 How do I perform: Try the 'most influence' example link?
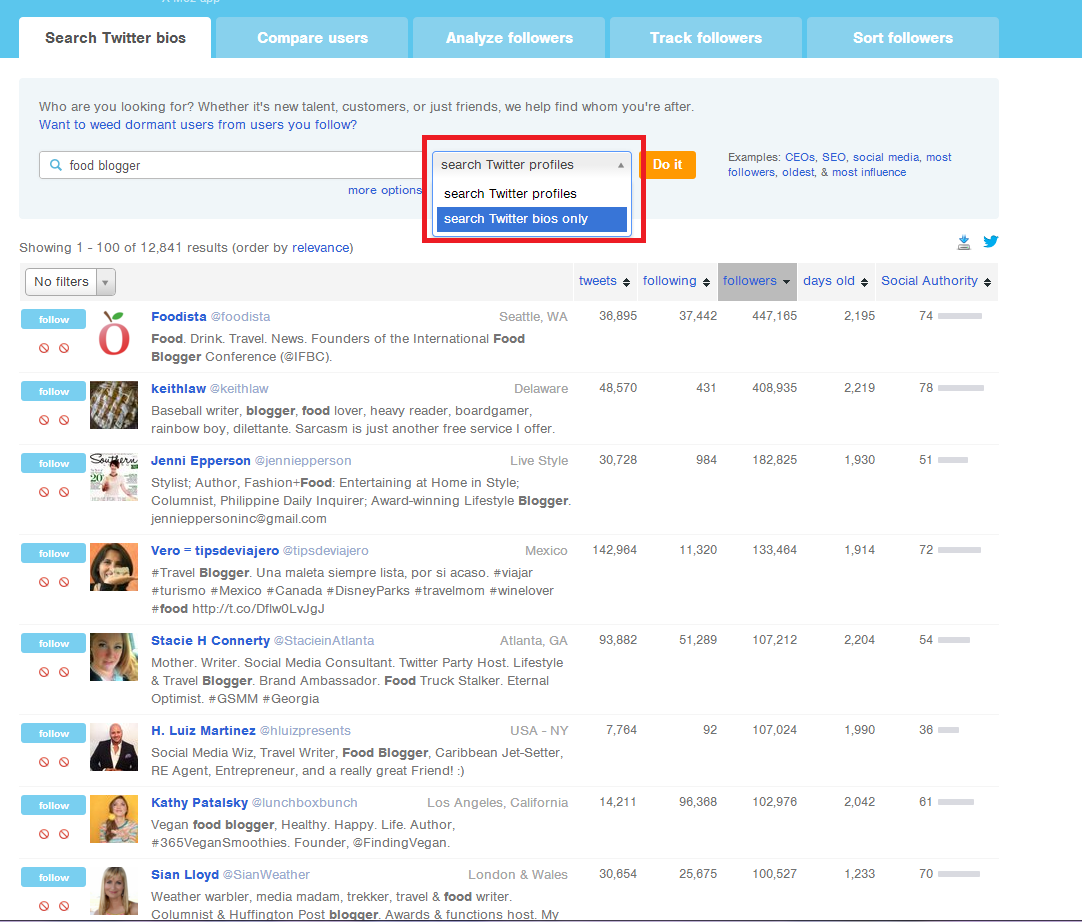pyautogui.click(x=869, y=173)
